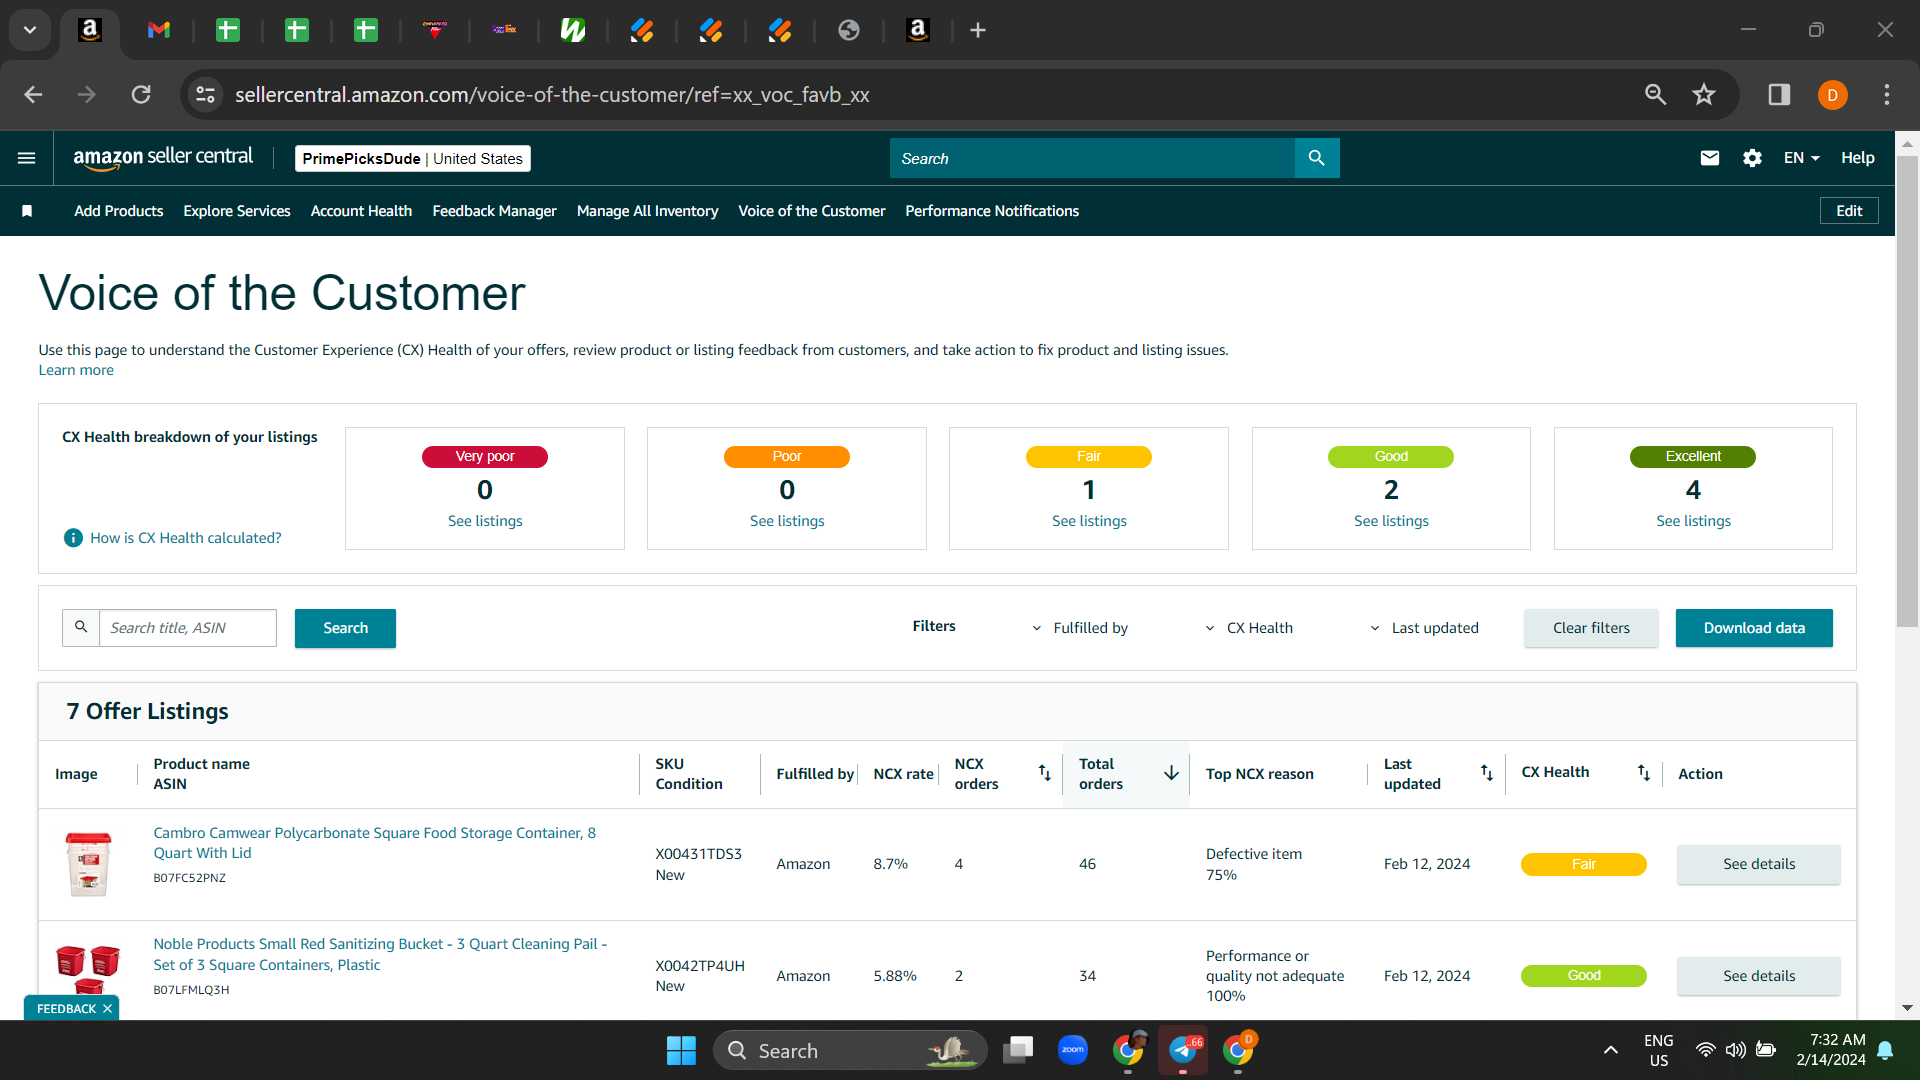Viewport: 1920px width, 1080px height.
Task: Sort by CX Health column arrows
Action: 1644,773
